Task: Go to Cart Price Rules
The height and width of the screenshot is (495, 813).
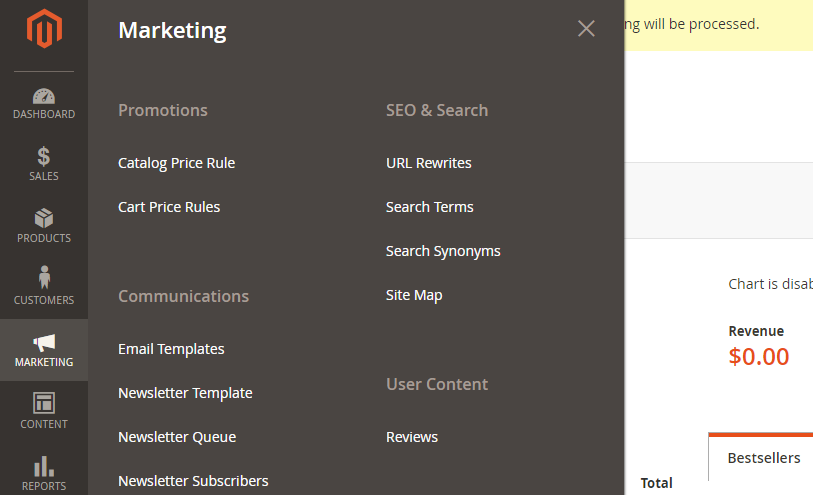Action: click(x=169, y=207)
